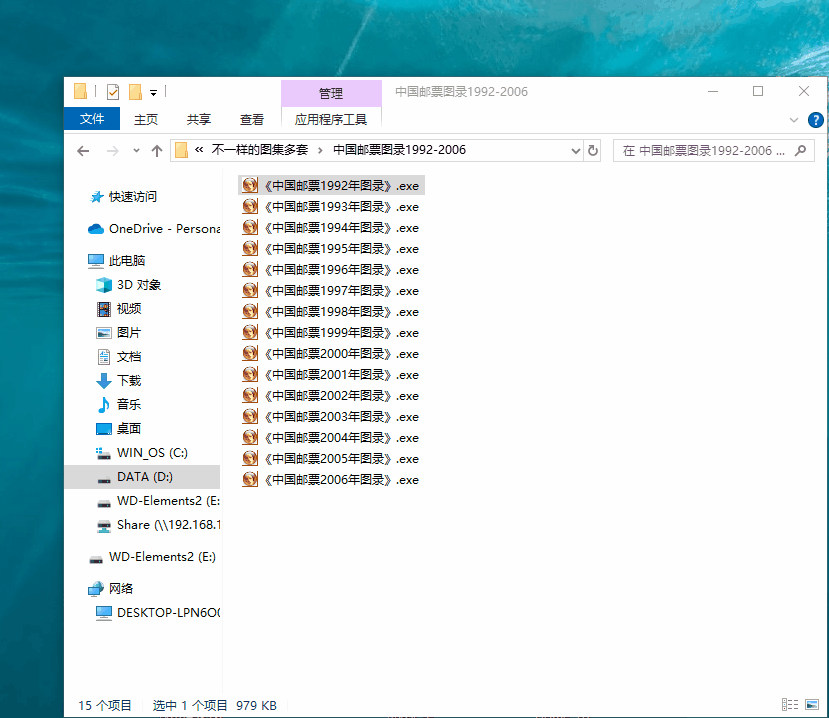Switch to the 查看 ribbon tab
This screenshot has height=718, width=829.
pos(252,119)
